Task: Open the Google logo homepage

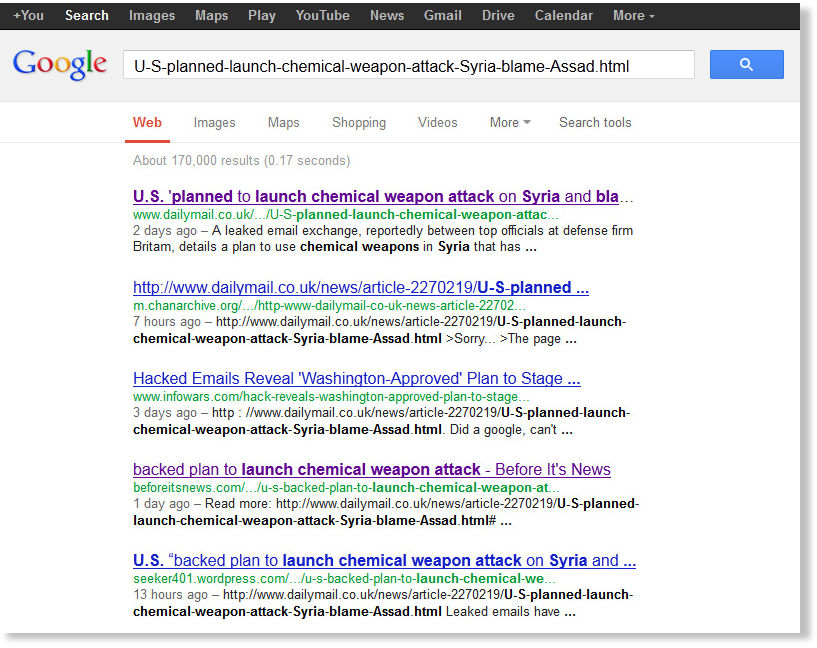Action: 60,65
